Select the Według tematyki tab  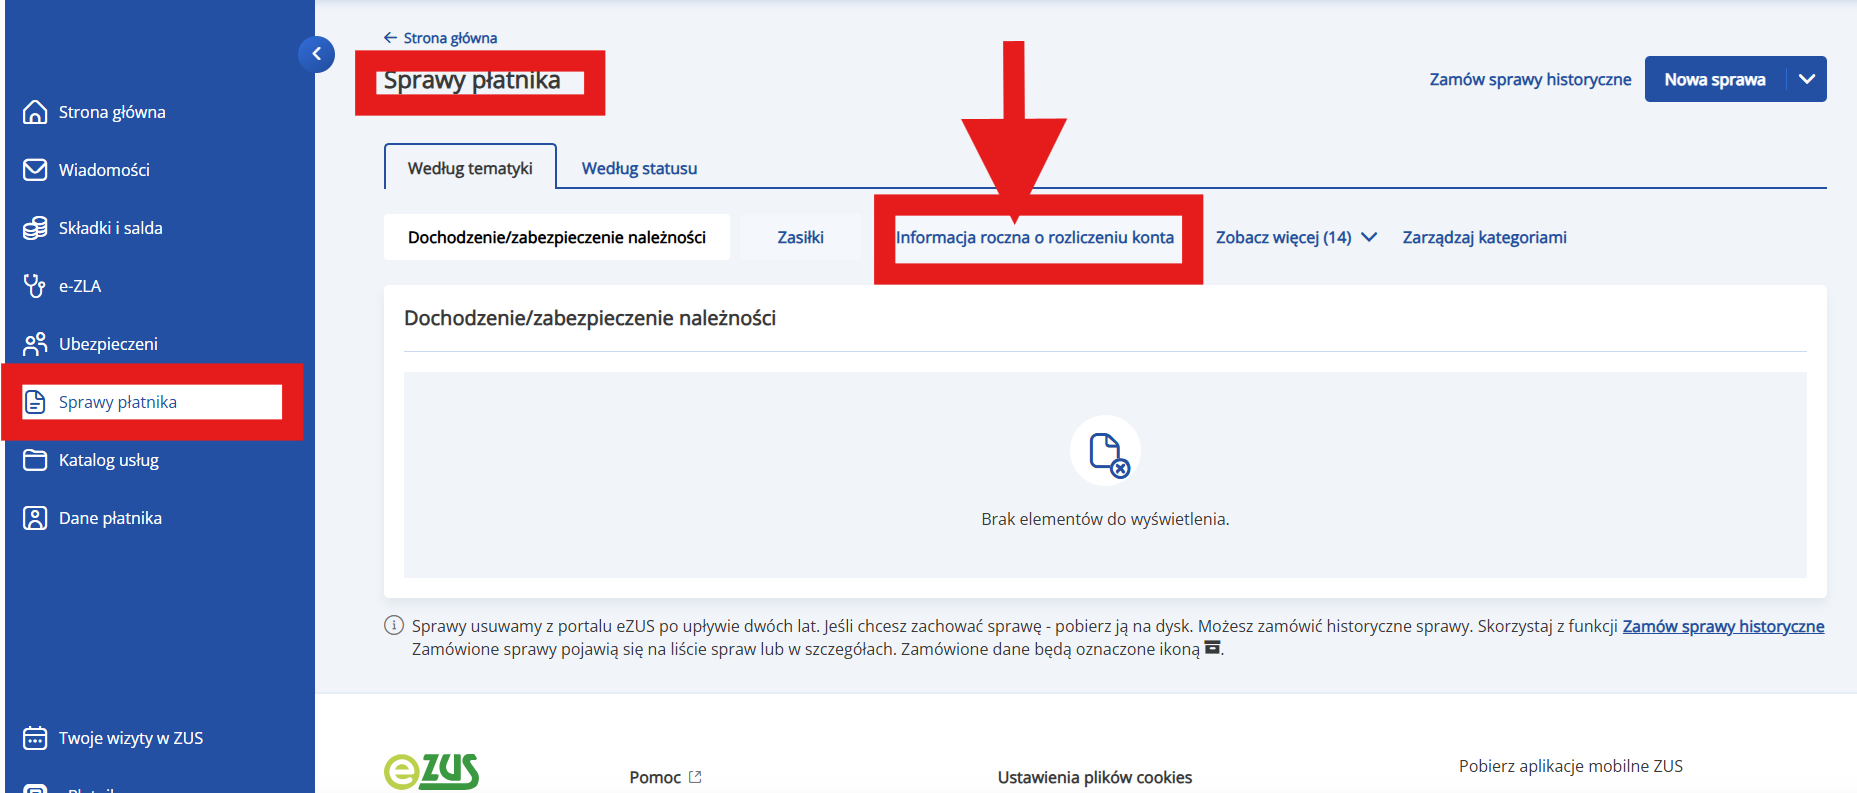point(470,168)
